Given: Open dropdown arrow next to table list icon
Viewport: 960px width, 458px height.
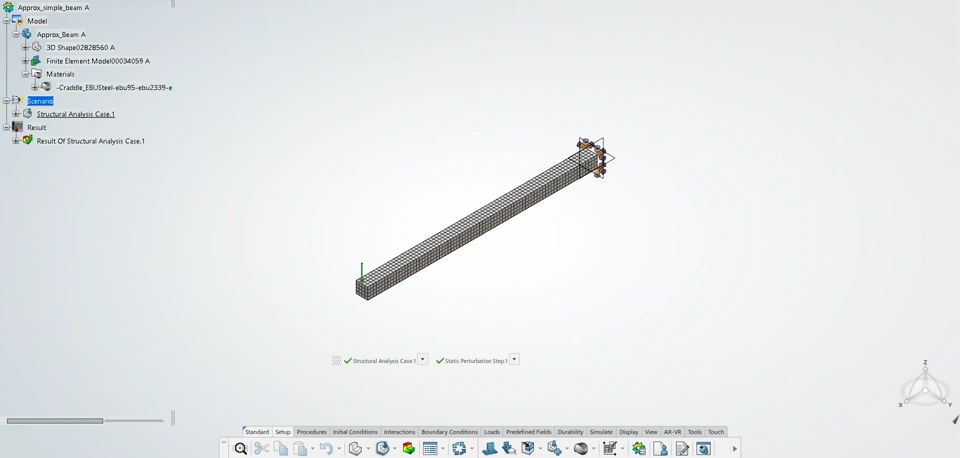Looking at the screenshot, I should tap(443, 449).
